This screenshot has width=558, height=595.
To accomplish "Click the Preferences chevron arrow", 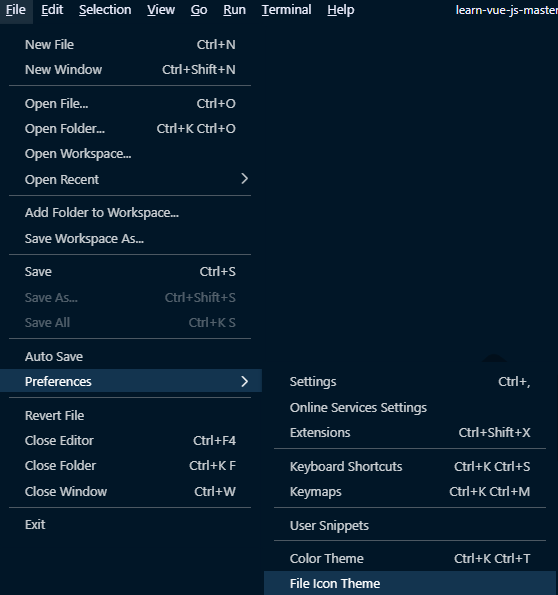I will tap(244, 381).
